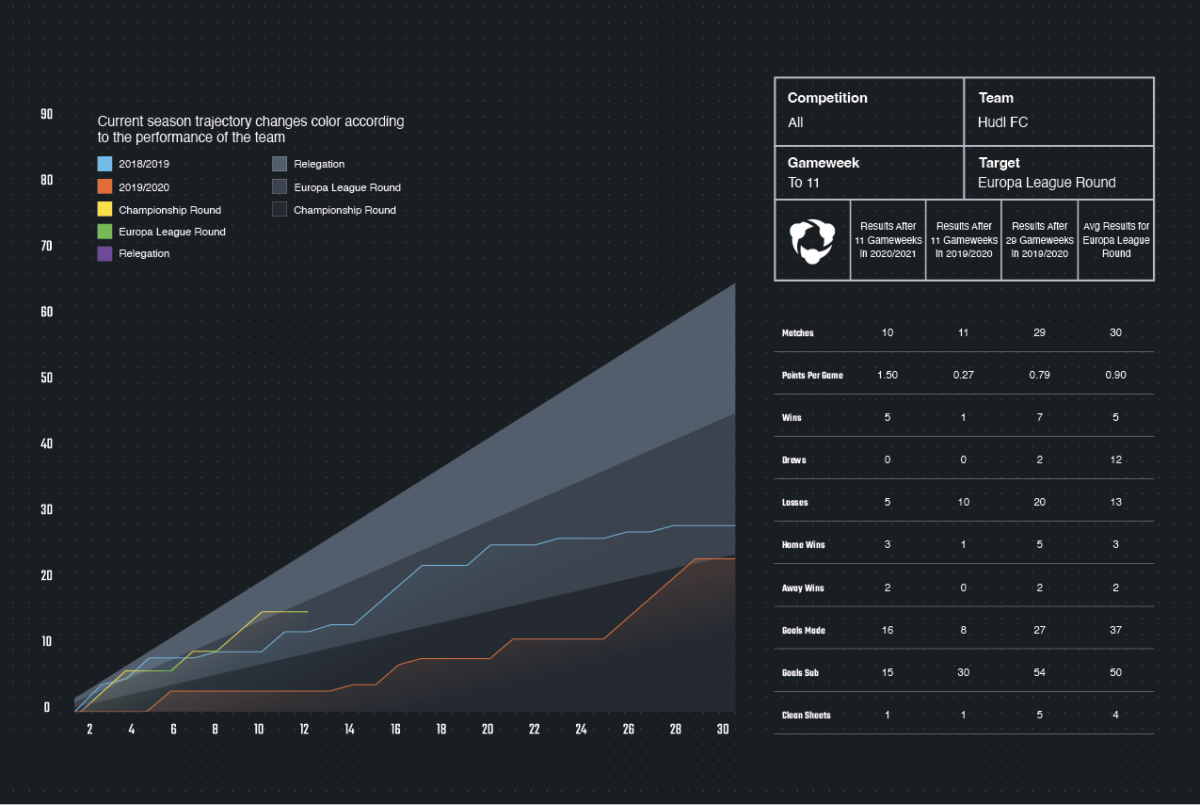Image resolution: width=1200 pixels, height=805 pixels.
Task: Select the green Europa League Round swatch
Action: point(103,230)
